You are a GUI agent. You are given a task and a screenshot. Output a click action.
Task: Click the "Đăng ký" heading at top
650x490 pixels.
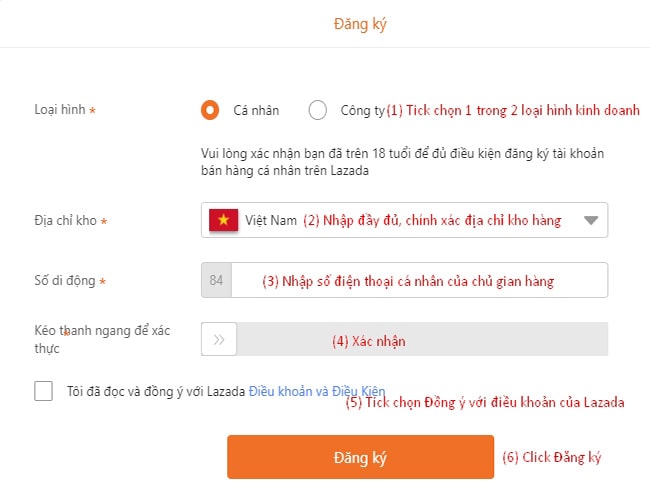pos(360,24)
